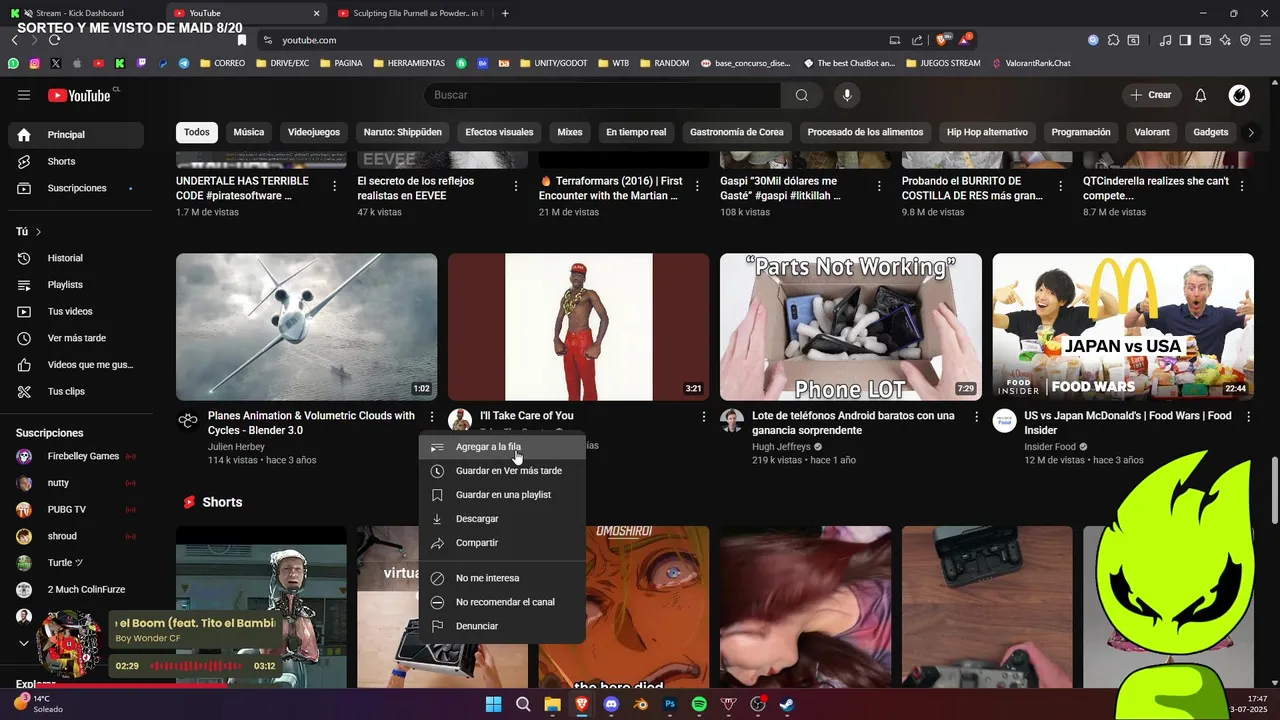Open Spotify from the taskbar
1280x720 pixels.
[699, 704]
